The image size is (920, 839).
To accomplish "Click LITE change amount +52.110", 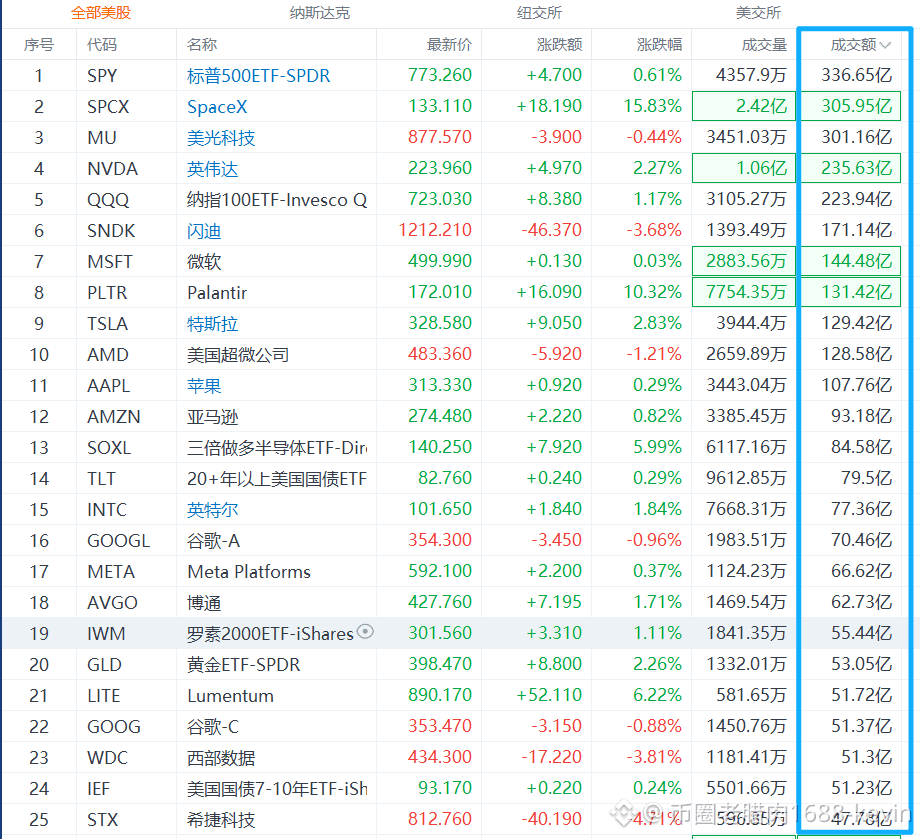I will pos(549,695).
